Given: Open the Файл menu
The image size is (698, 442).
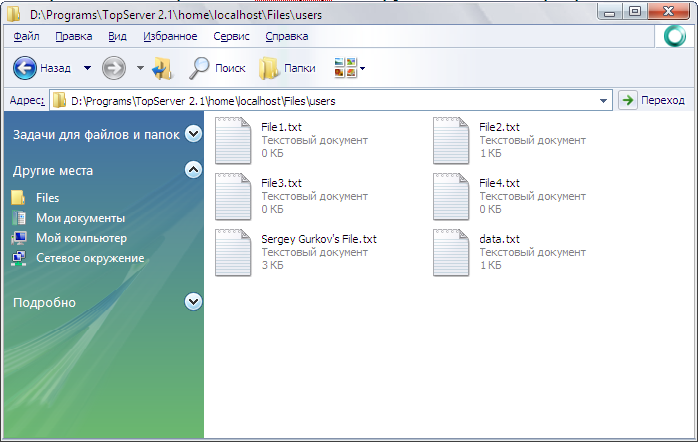Looking at the screenshot, I should [26, 36].
